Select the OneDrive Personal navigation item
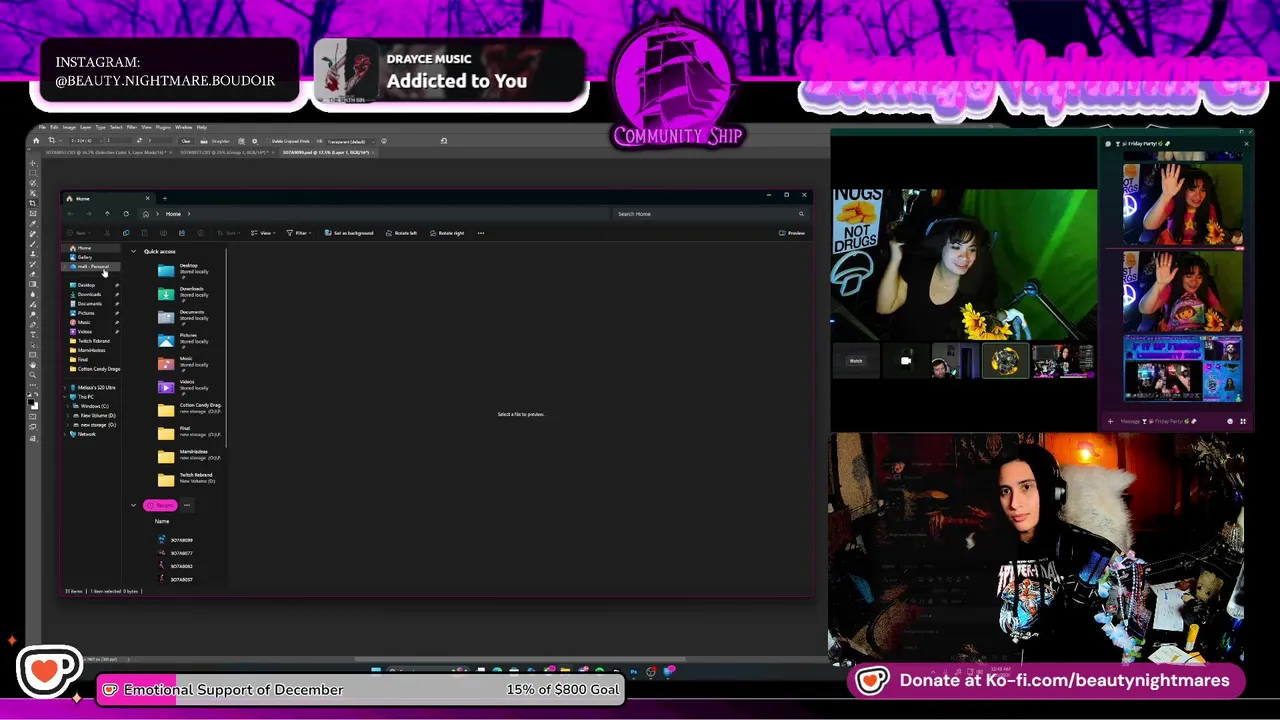1280x720 pixels. coord(93,266)
